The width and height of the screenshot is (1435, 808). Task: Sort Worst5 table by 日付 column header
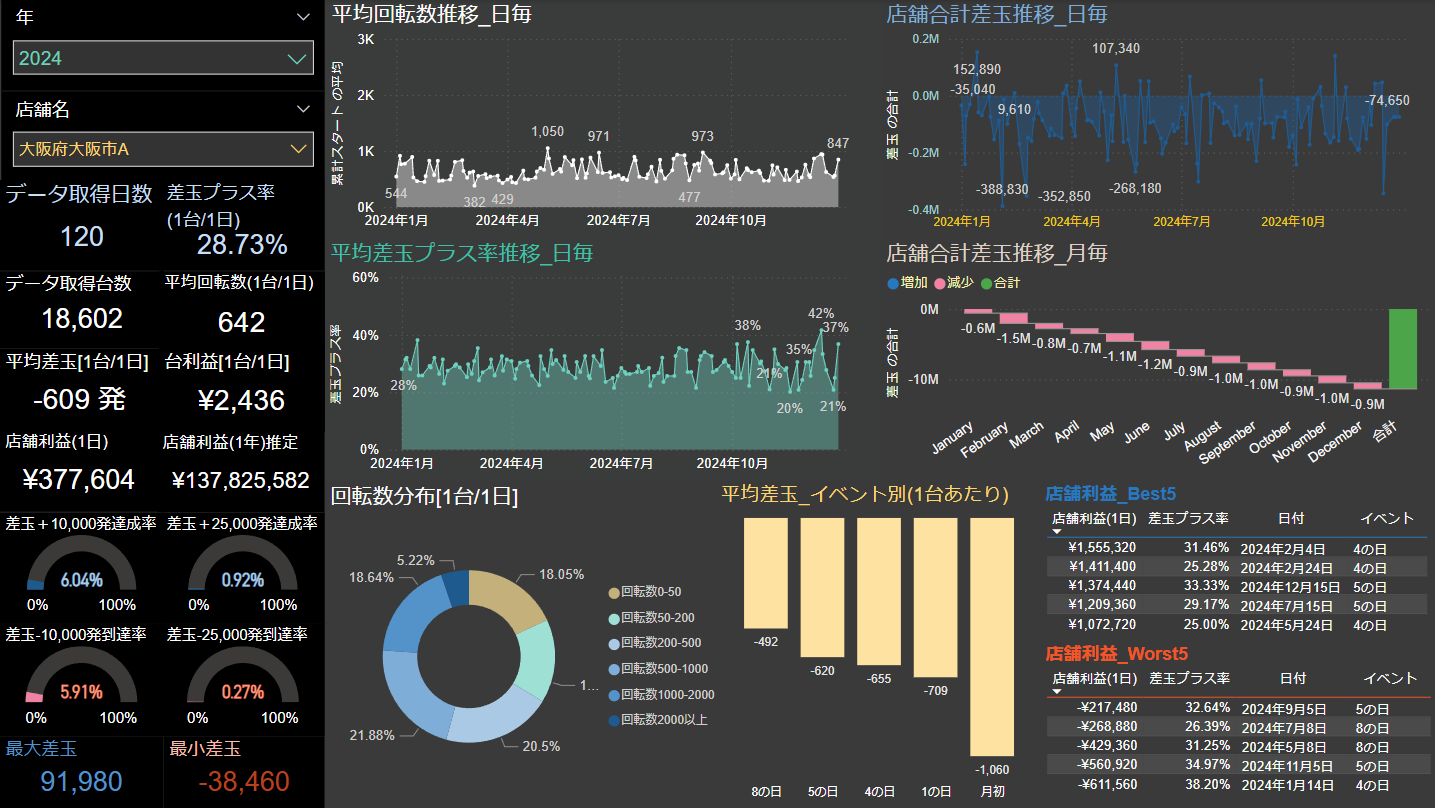tap(1292, 678)
